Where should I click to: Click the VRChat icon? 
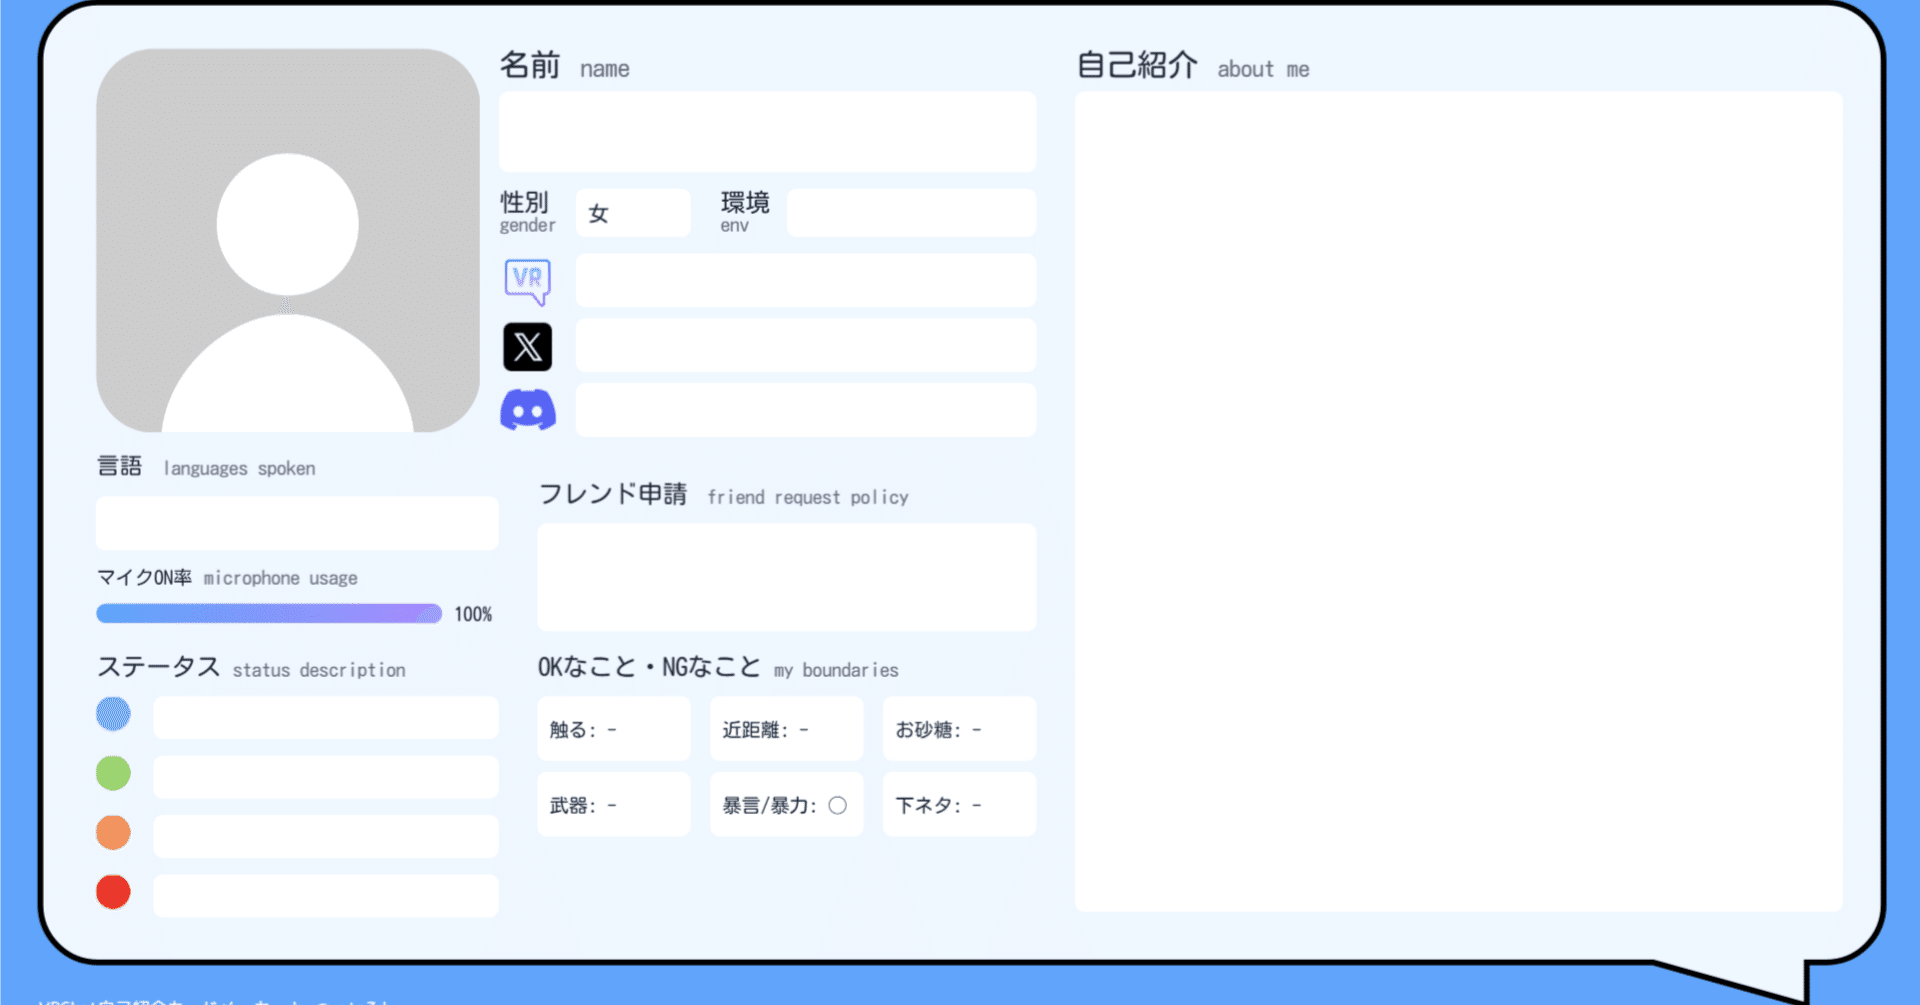click(x=527, y=281)
